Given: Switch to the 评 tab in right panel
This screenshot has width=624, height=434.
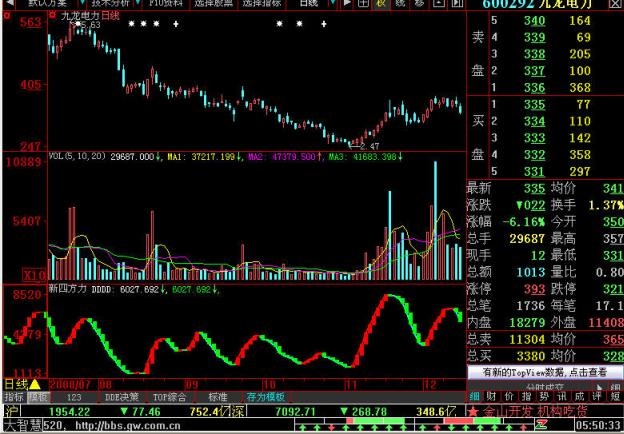Looking at the screenshot, I should pos(597,397).
